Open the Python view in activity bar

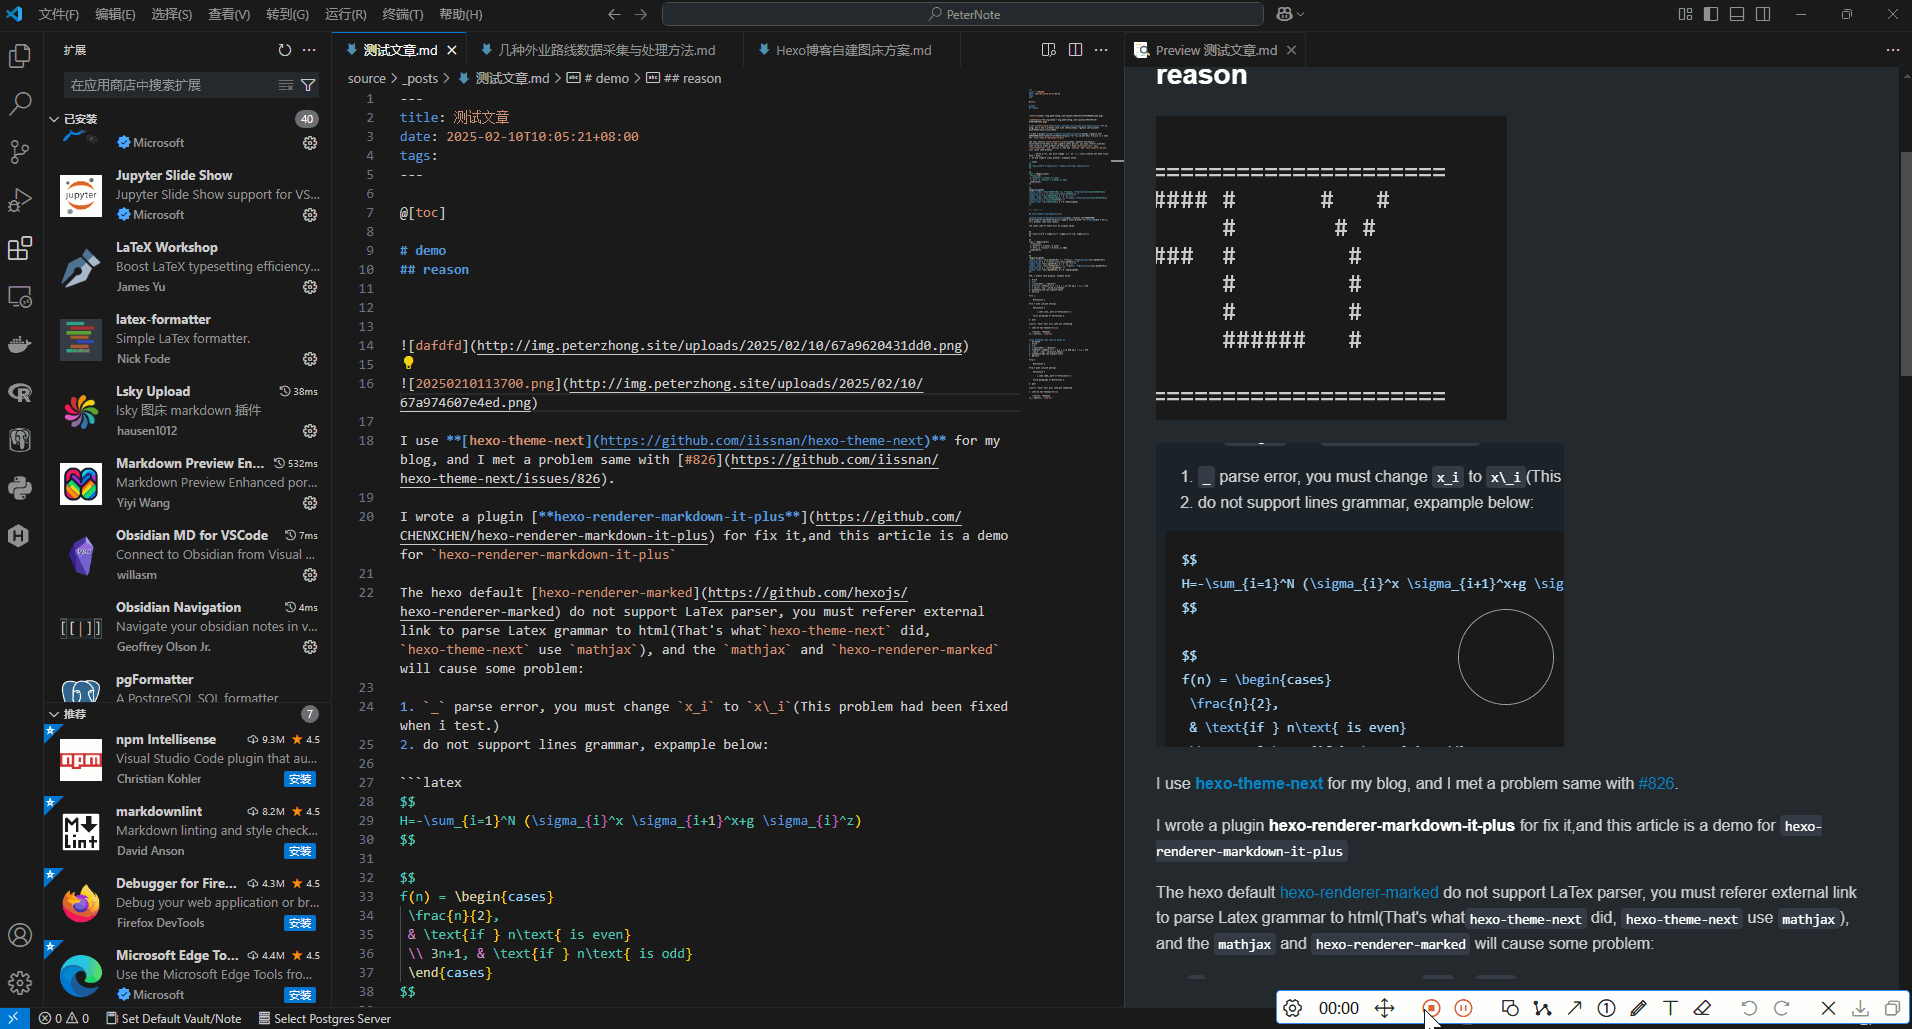coord(20,488)
